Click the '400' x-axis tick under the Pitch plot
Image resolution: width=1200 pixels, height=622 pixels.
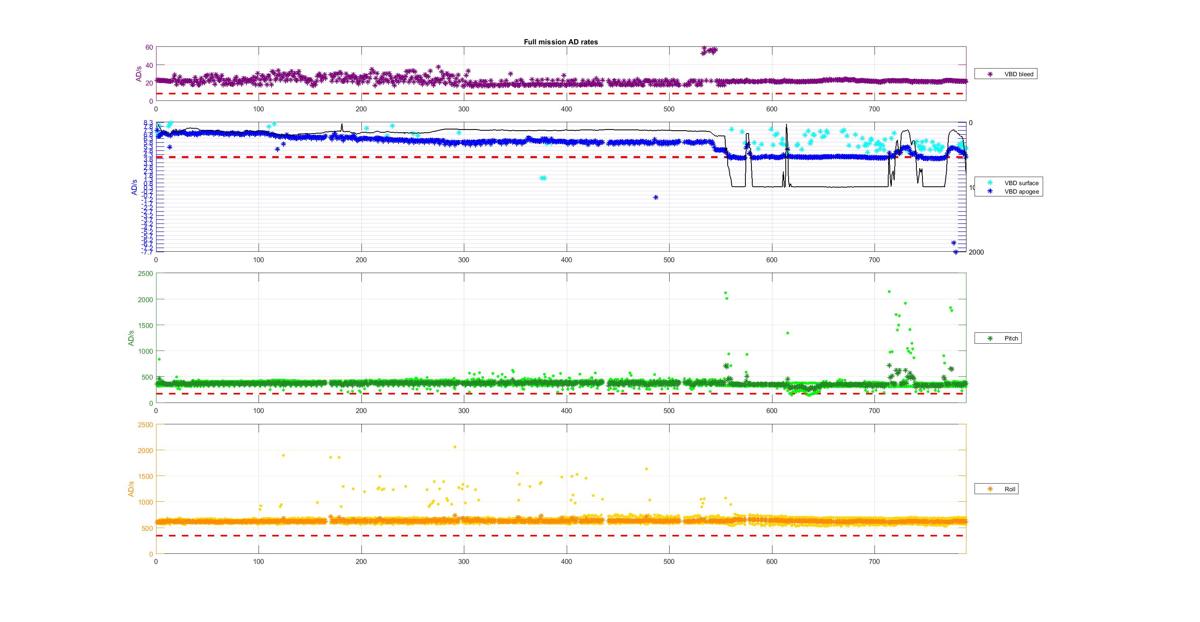click(566, 410)
